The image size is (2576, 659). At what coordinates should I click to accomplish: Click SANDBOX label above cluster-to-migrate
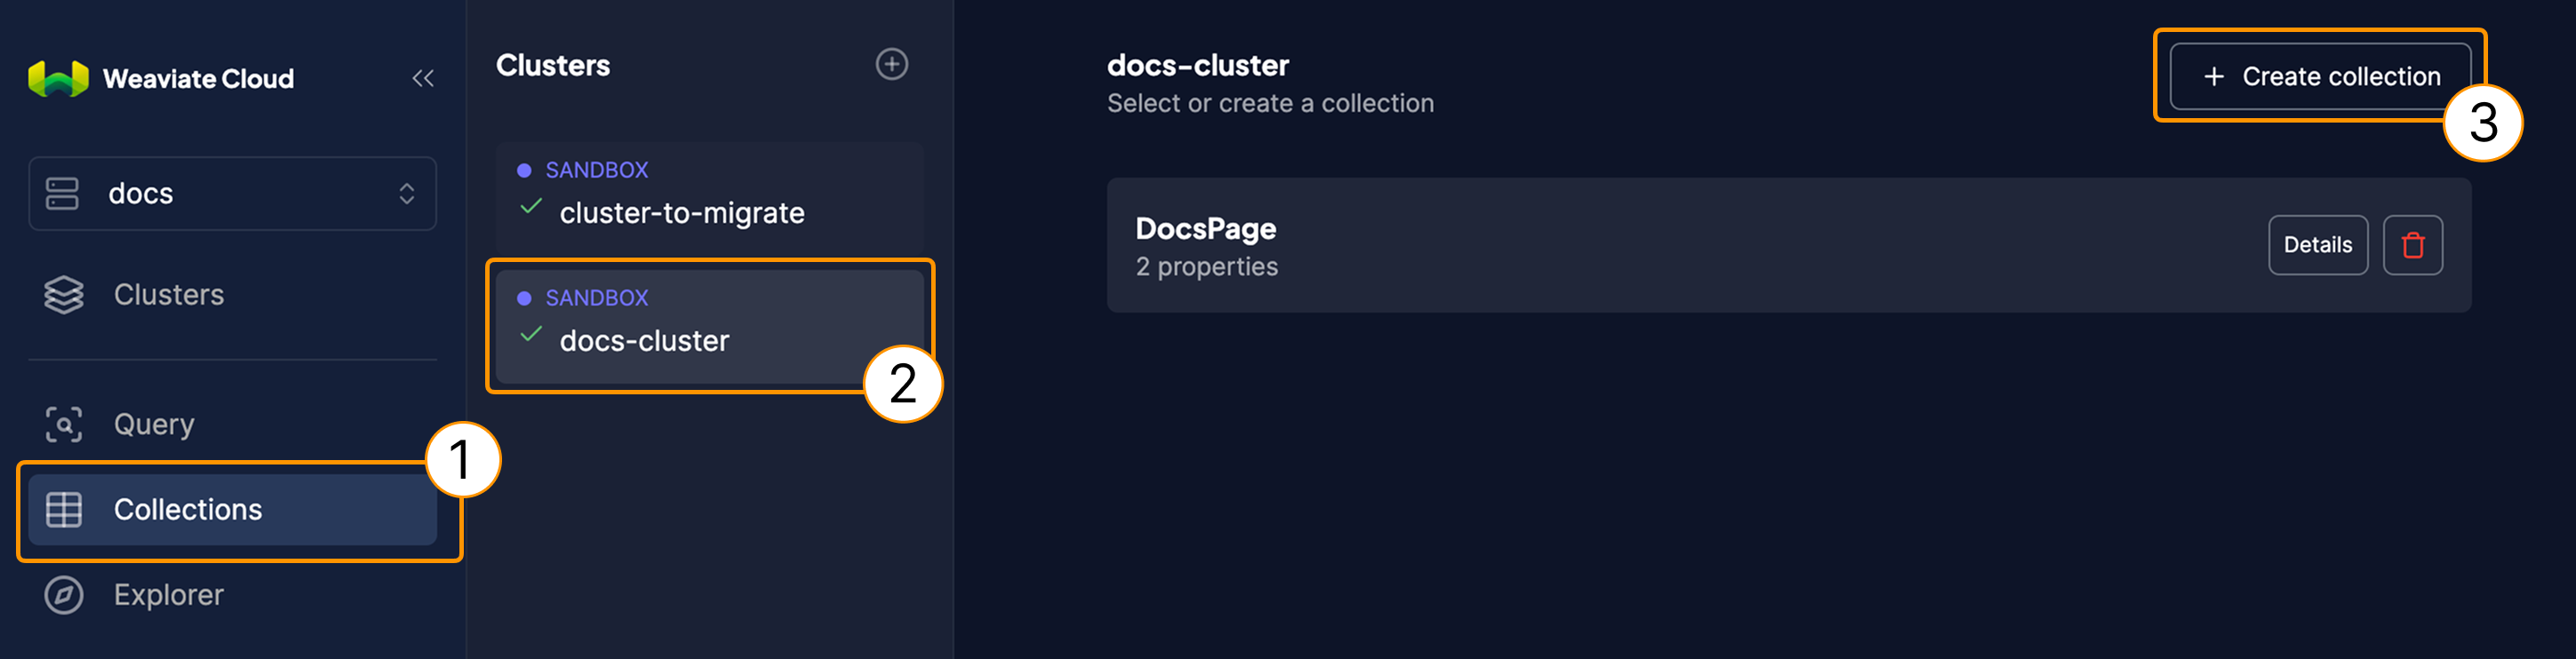(x=597, y=170)
